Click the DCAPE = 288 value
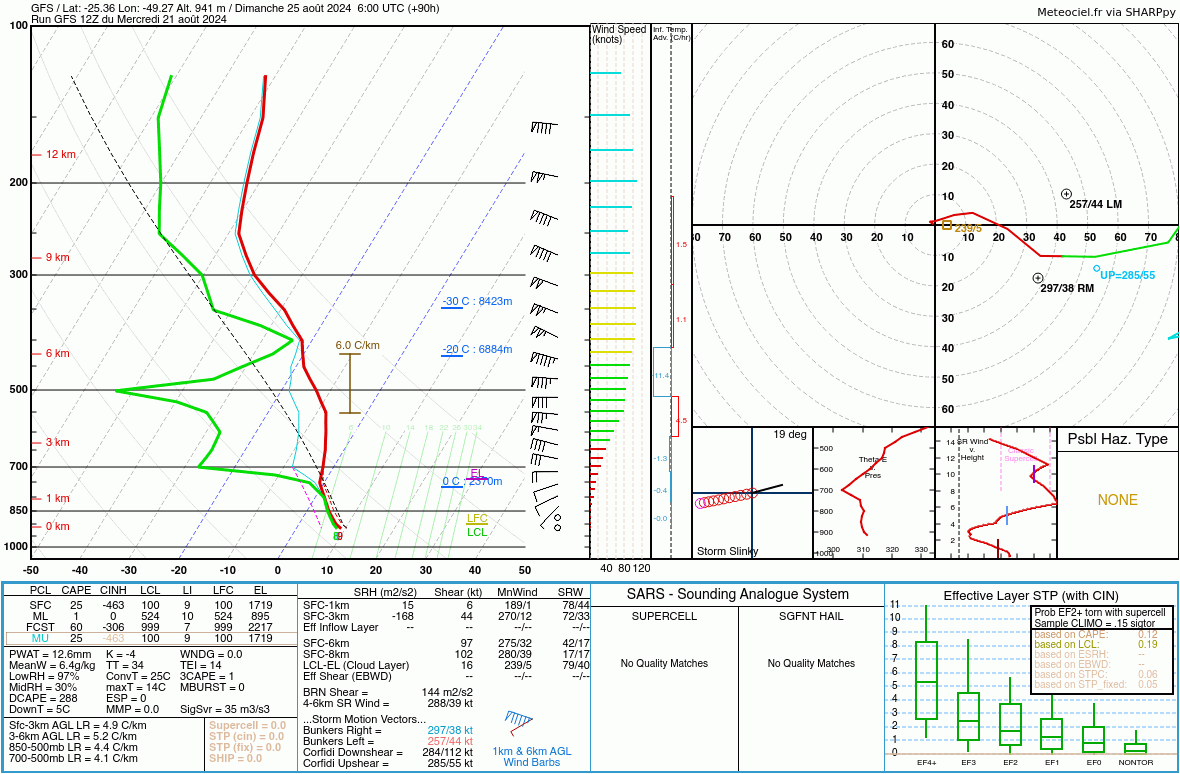This screenshot has height=774, width=1180. tap(43, 698)
